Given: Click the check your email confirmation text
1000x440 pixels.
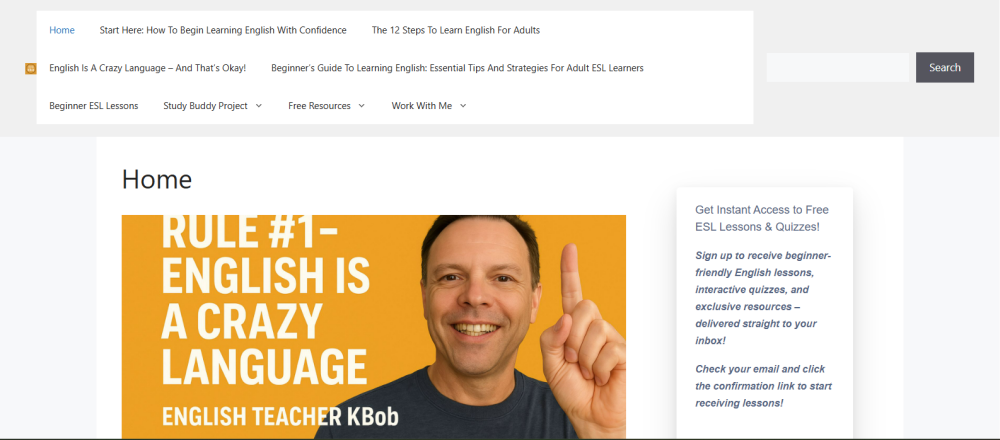Looking at the screenshot, I should click(x=763, y=386).
